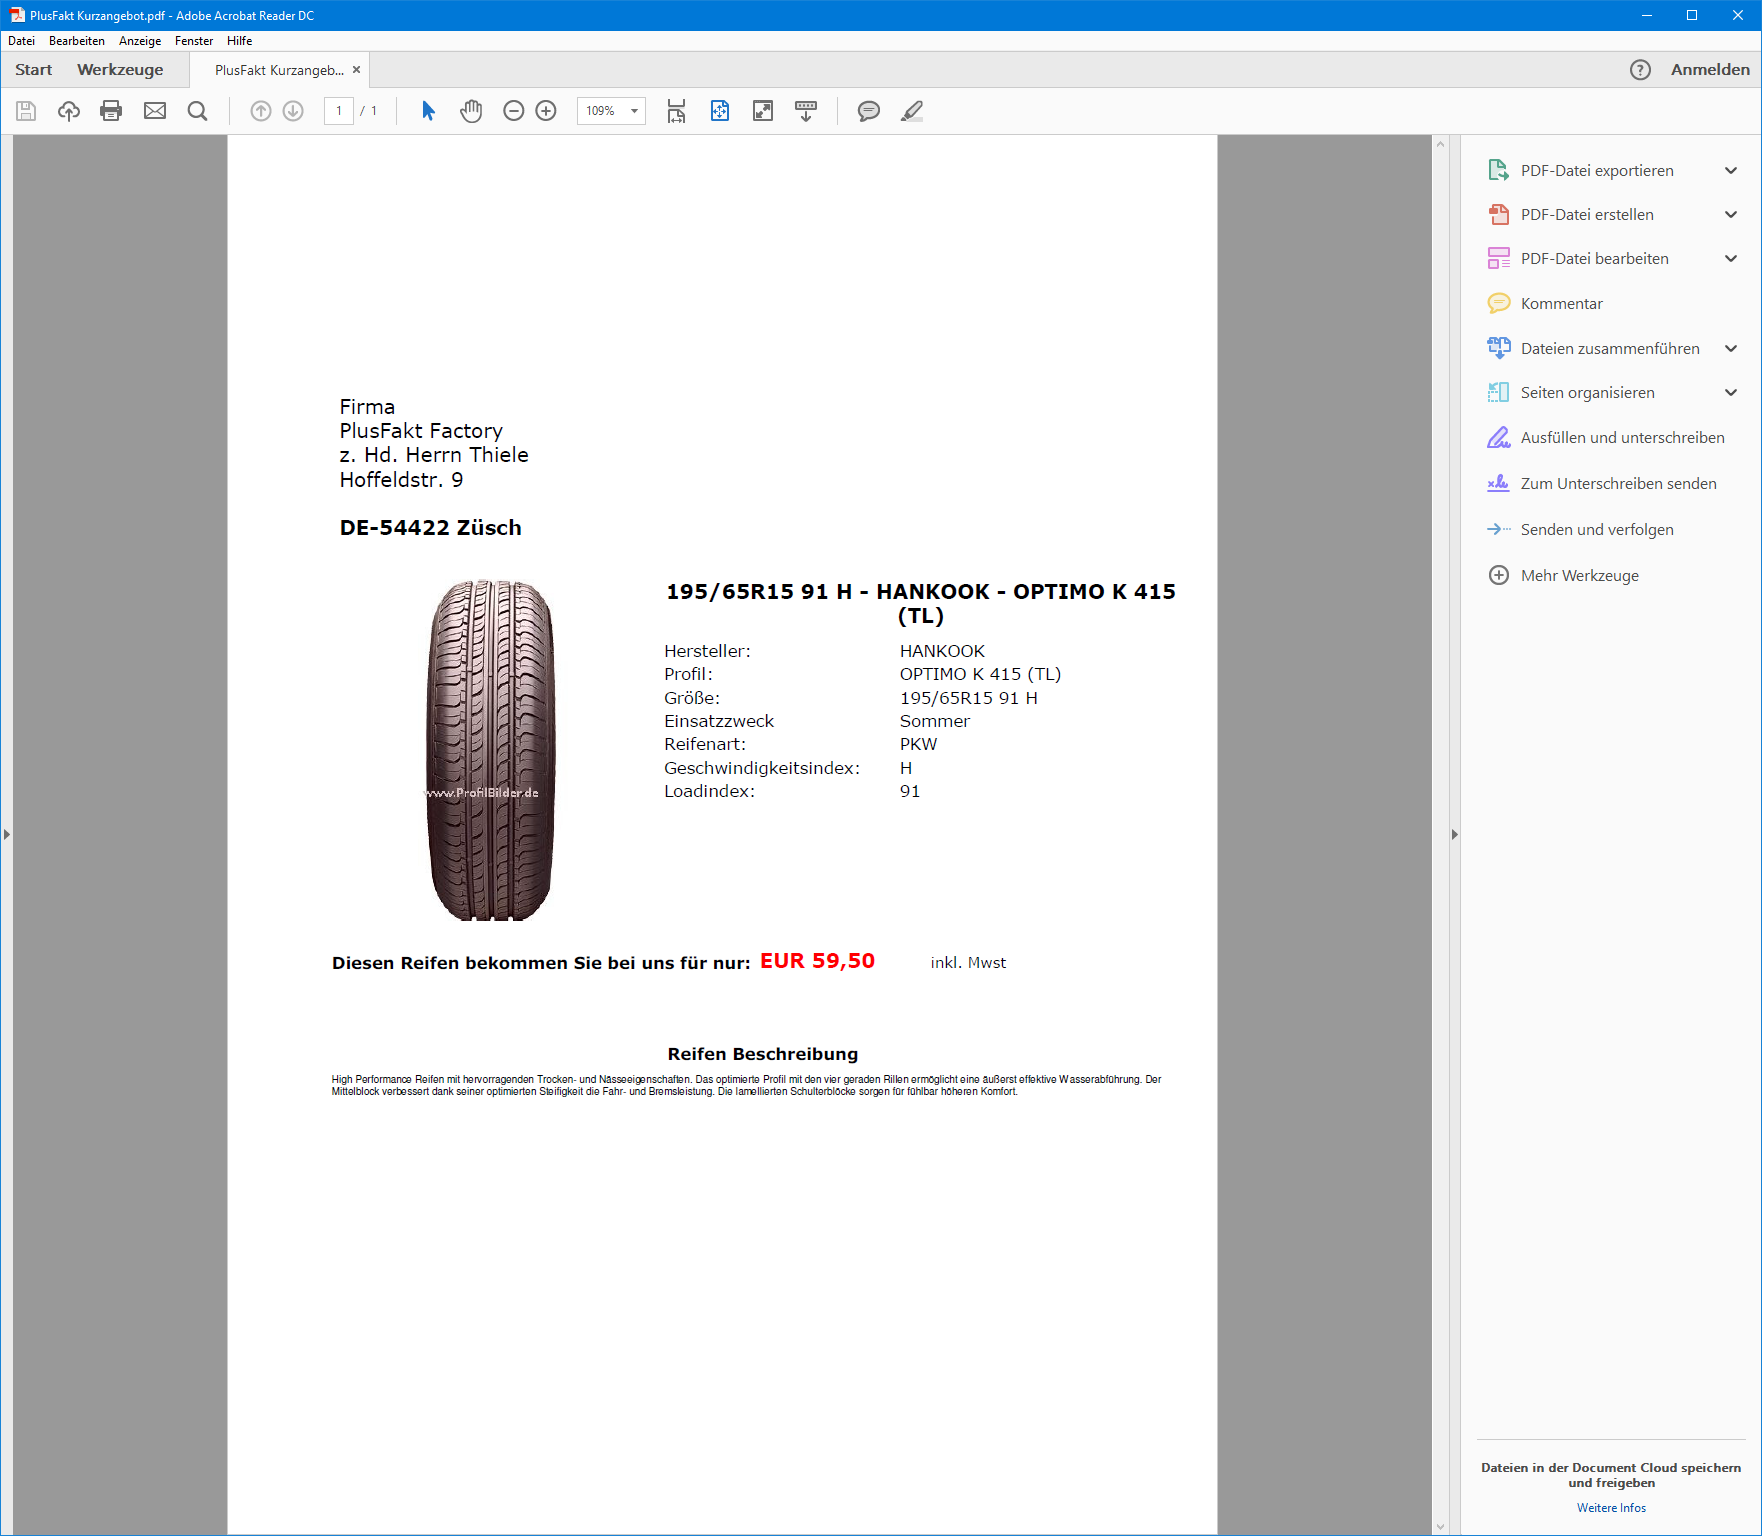The height and width of the screenshot is (1536, 1762).
Task: Select the Hand pan tool
Action: click(x=471, y=111)
